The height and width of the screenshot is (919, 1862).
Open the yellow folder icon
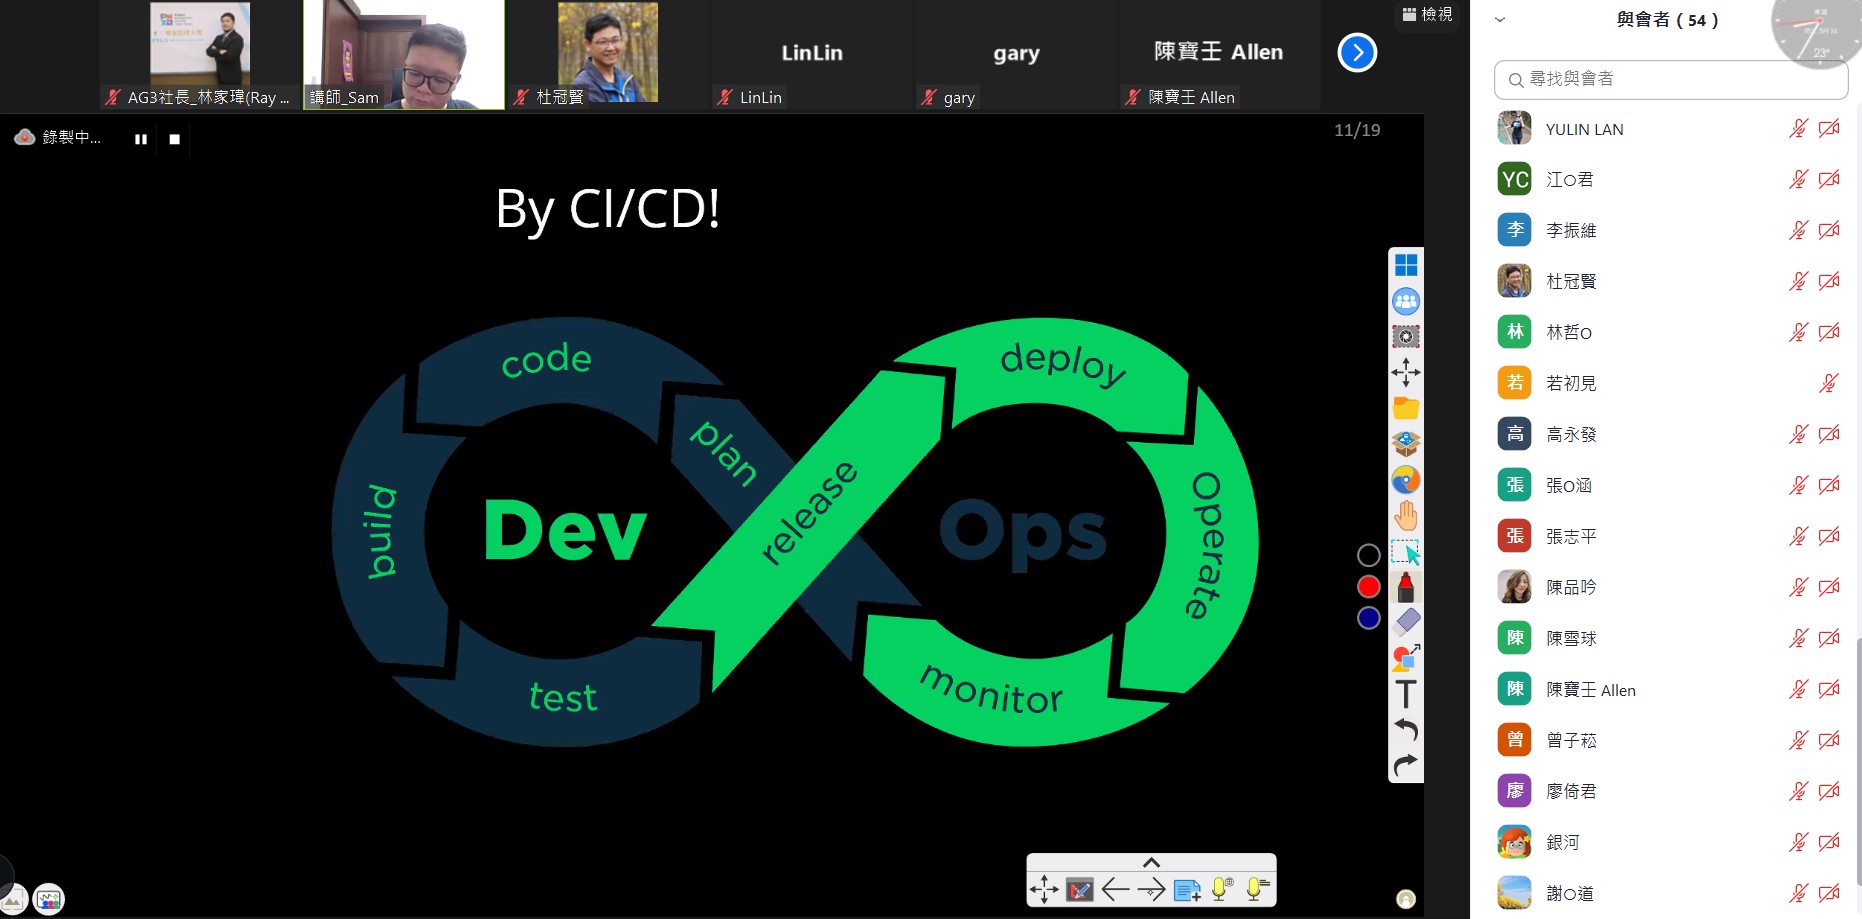click(x=1406, y=408)
